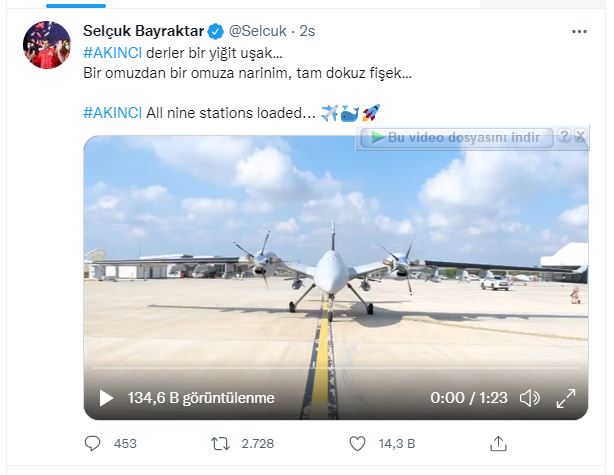Play the AKINCI drone video
614x475 pixels.
pyautogui.click(x=107, y=398)
